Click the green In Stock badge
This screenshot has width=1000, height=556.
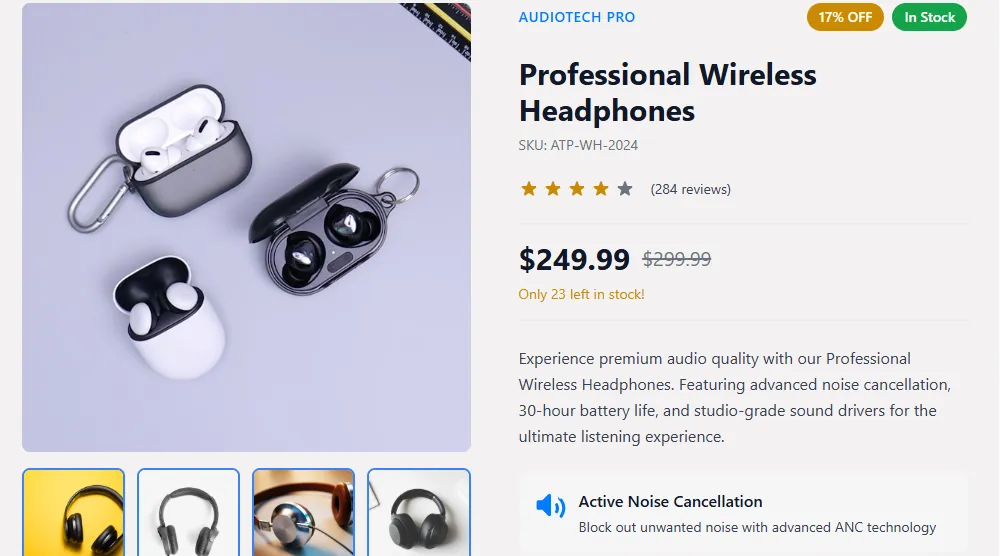click(x=929, y=17)
